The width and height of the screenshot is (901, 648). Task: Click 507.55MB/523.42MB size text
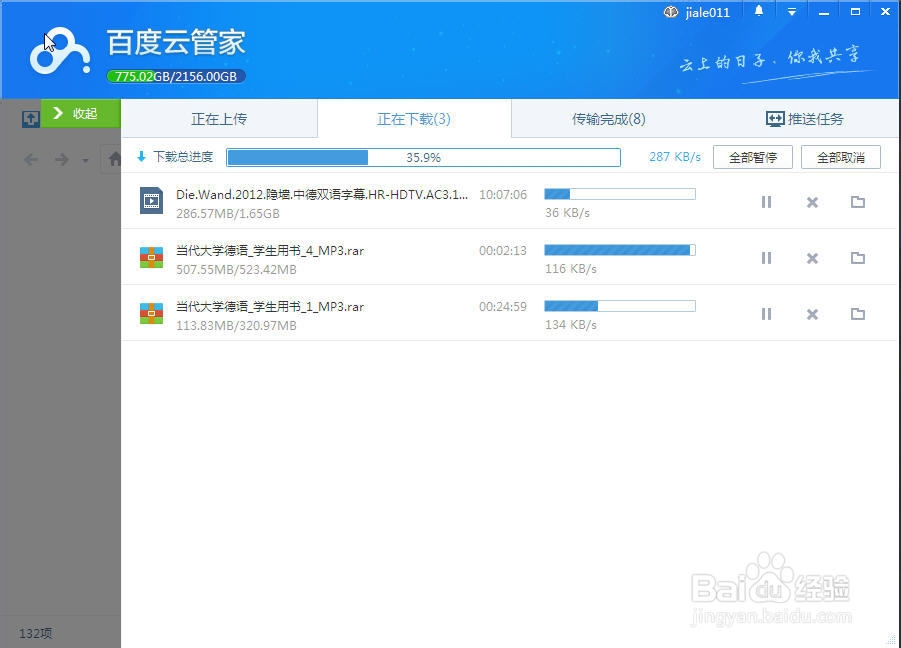tap(236, 269)
